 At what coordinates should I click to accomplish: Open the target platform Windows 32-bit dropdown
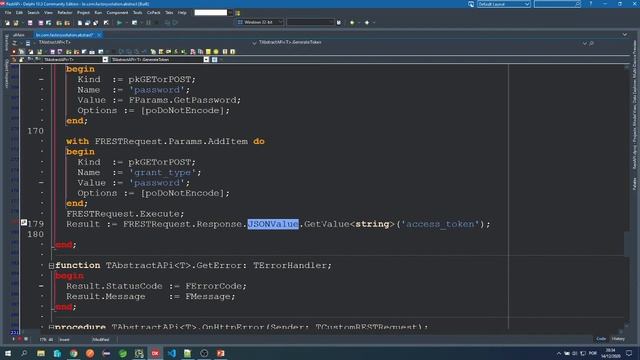[260, 22]
